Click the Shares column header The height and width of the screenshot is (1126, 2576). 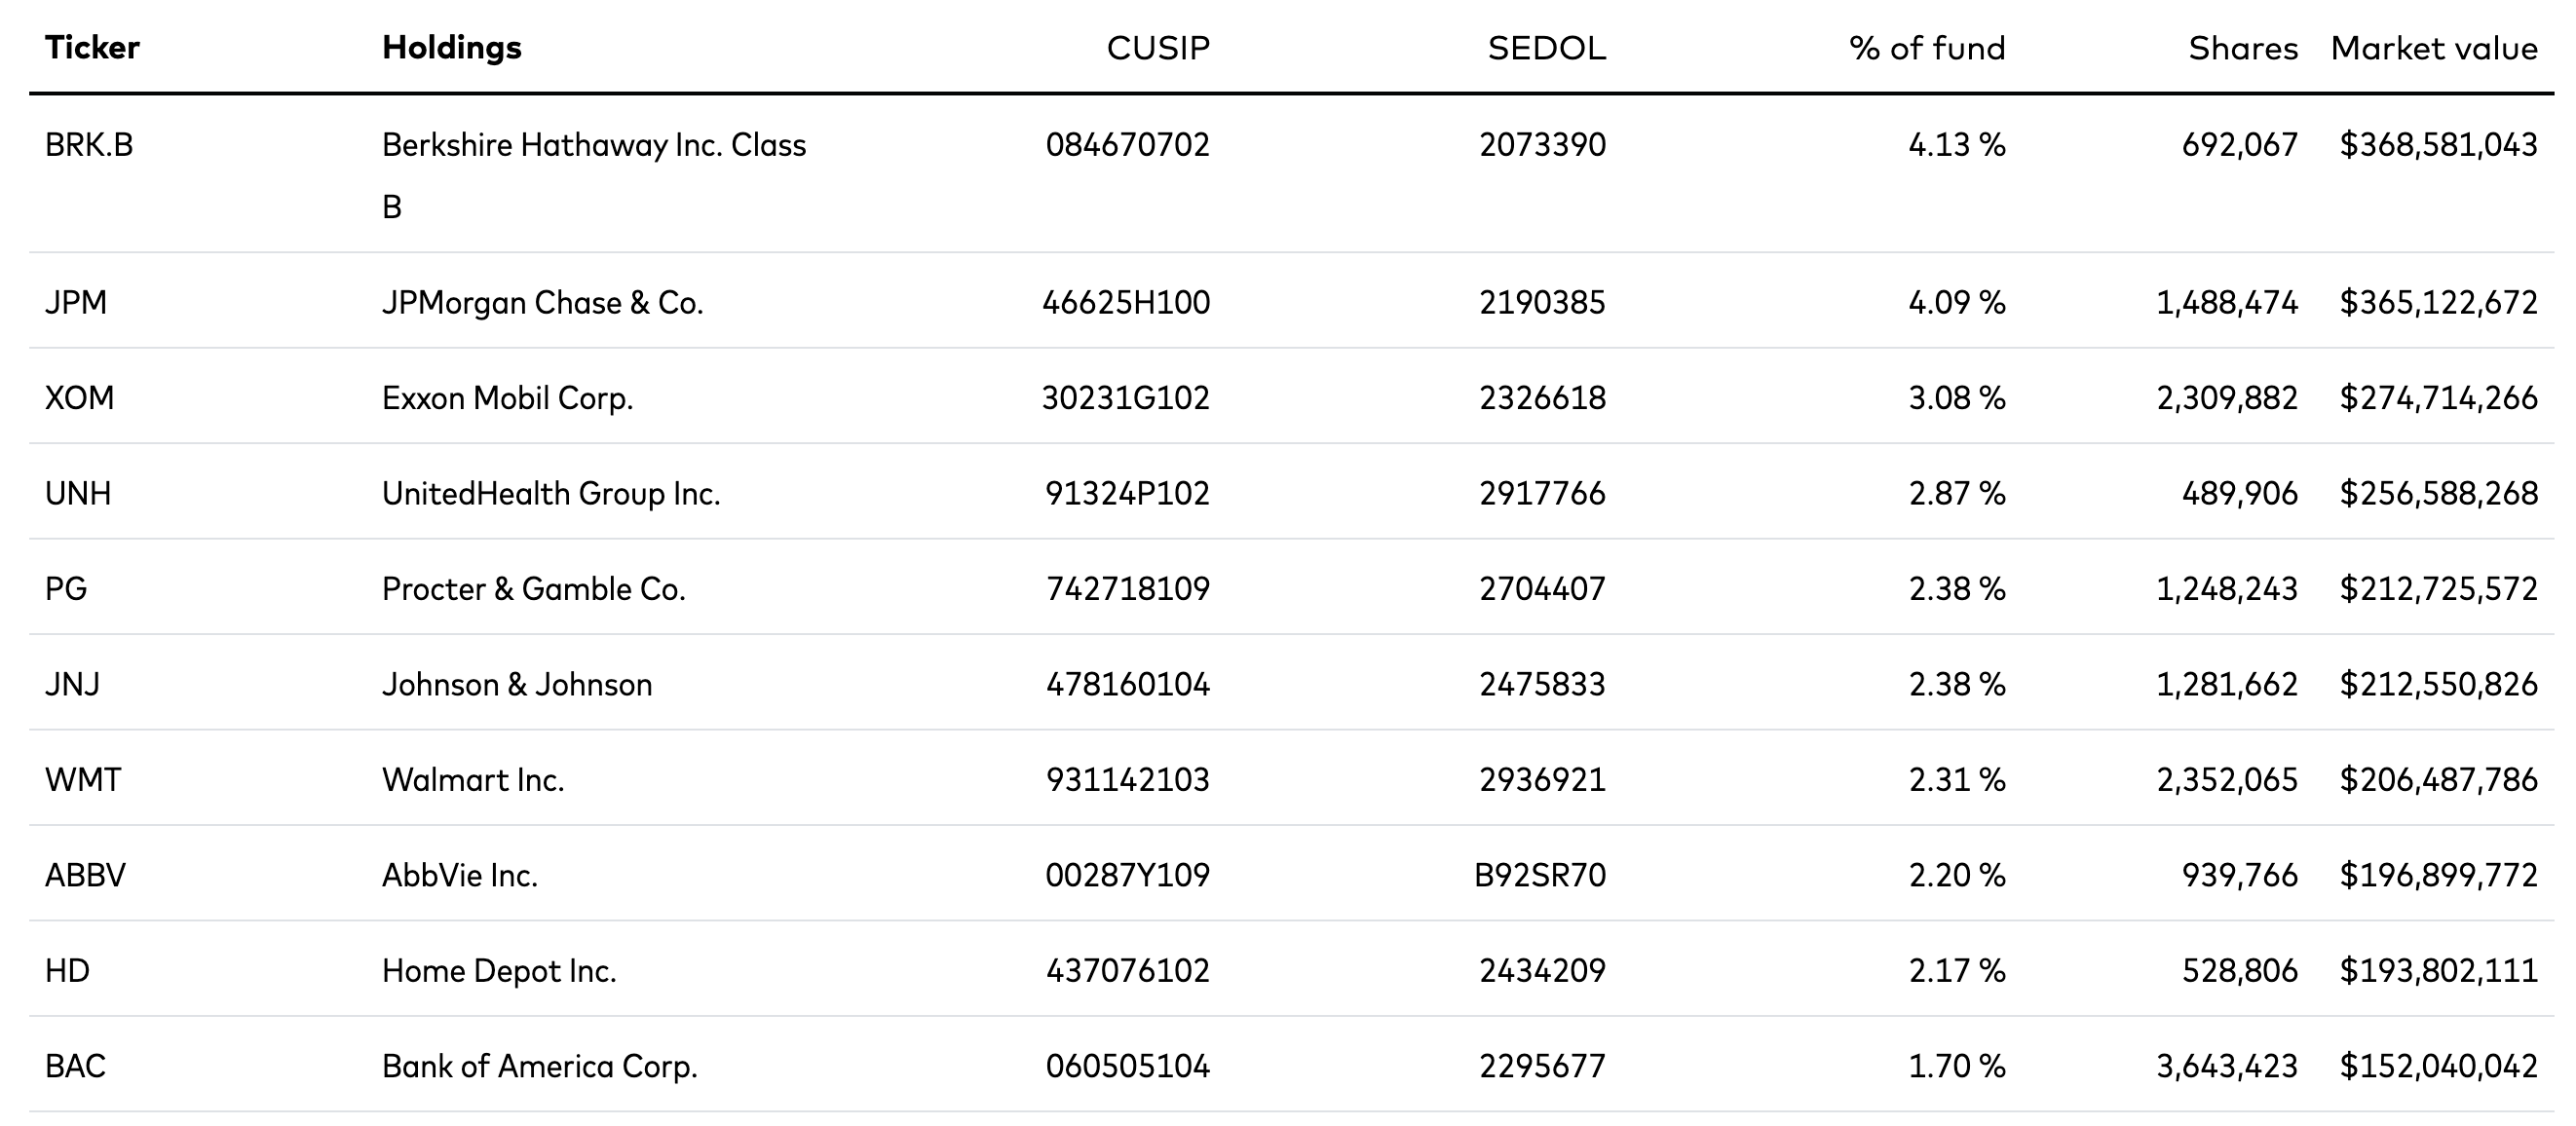click(x=2242, y=48)
